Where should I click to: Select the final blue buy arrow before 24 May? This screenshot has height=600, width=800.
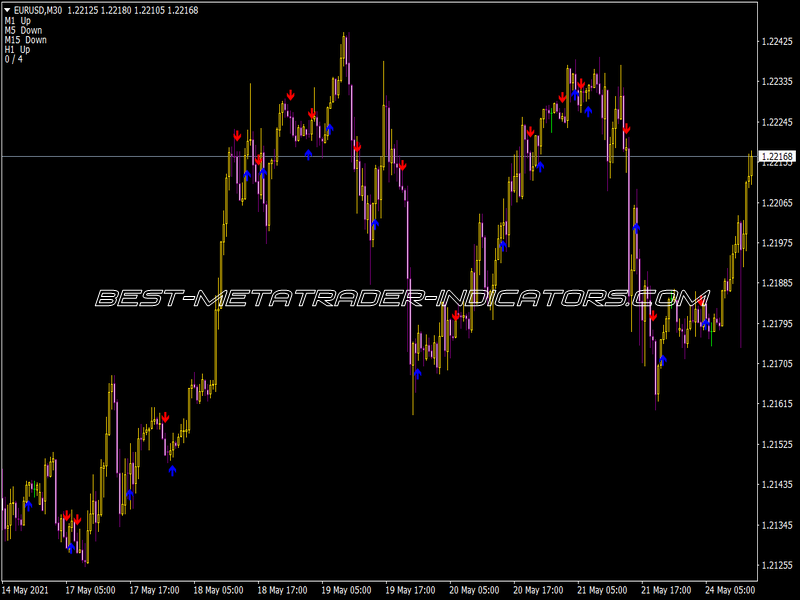(706, 324)
